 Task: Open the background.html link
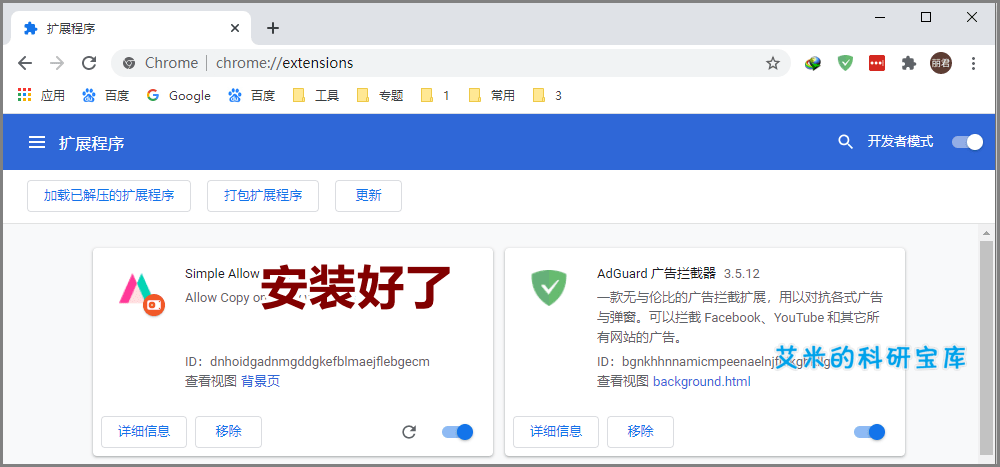click(x=702, y=382)
